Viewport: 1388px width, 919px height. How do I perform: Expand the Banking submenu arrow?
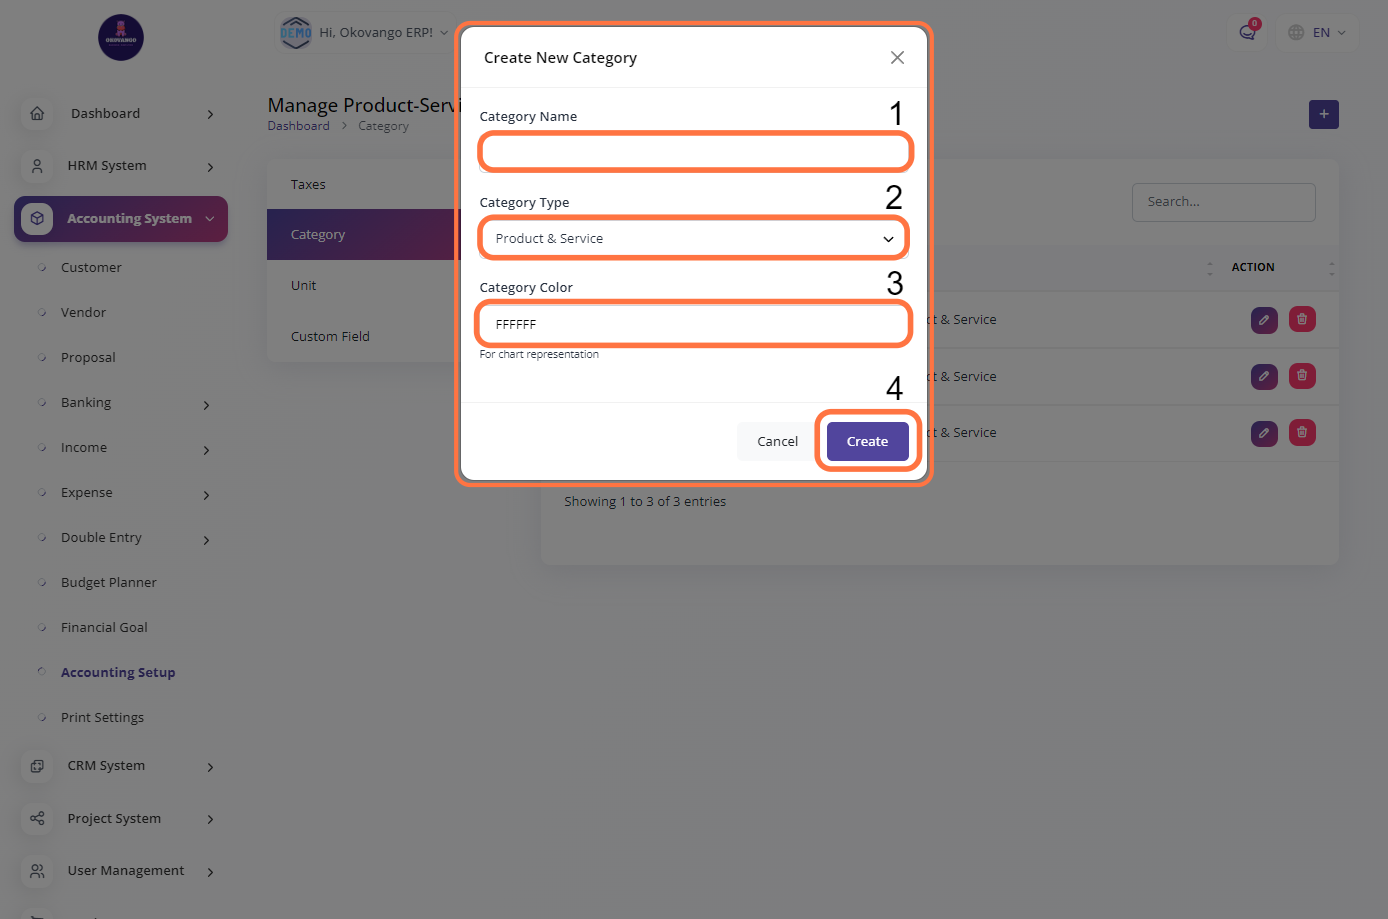[x=207, y=405]
